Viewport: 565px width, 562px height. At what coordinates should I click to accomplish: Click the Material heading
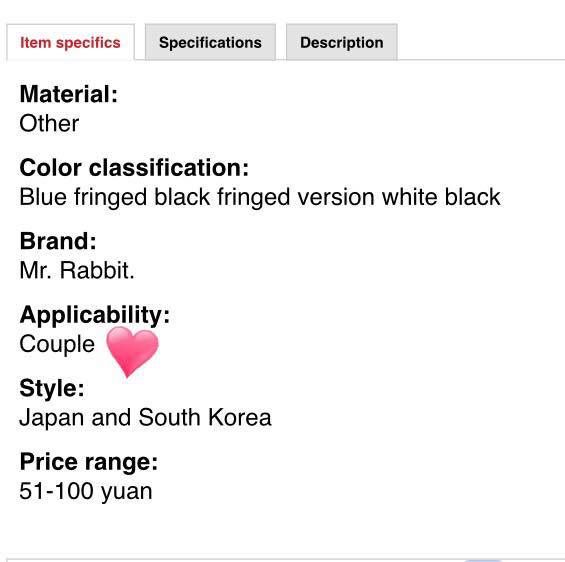(69, 94)
